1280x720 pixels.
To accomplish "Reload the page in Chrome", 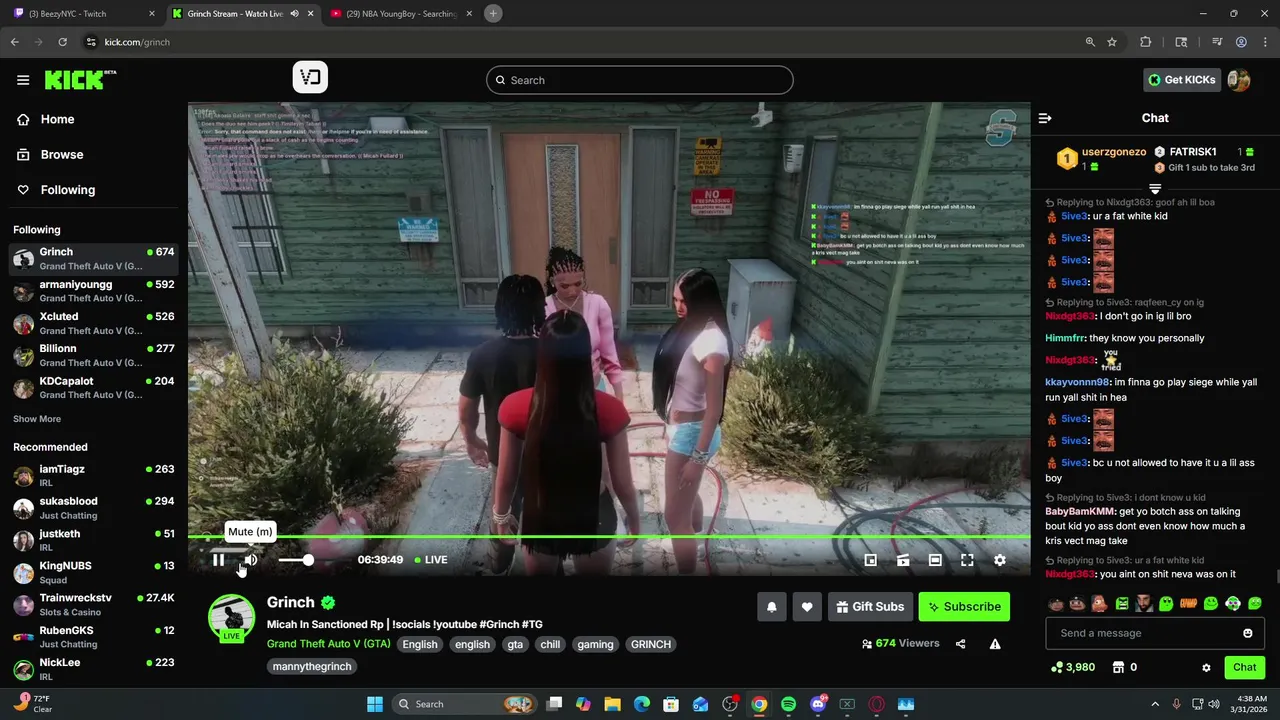I will (x=62, y=42).
